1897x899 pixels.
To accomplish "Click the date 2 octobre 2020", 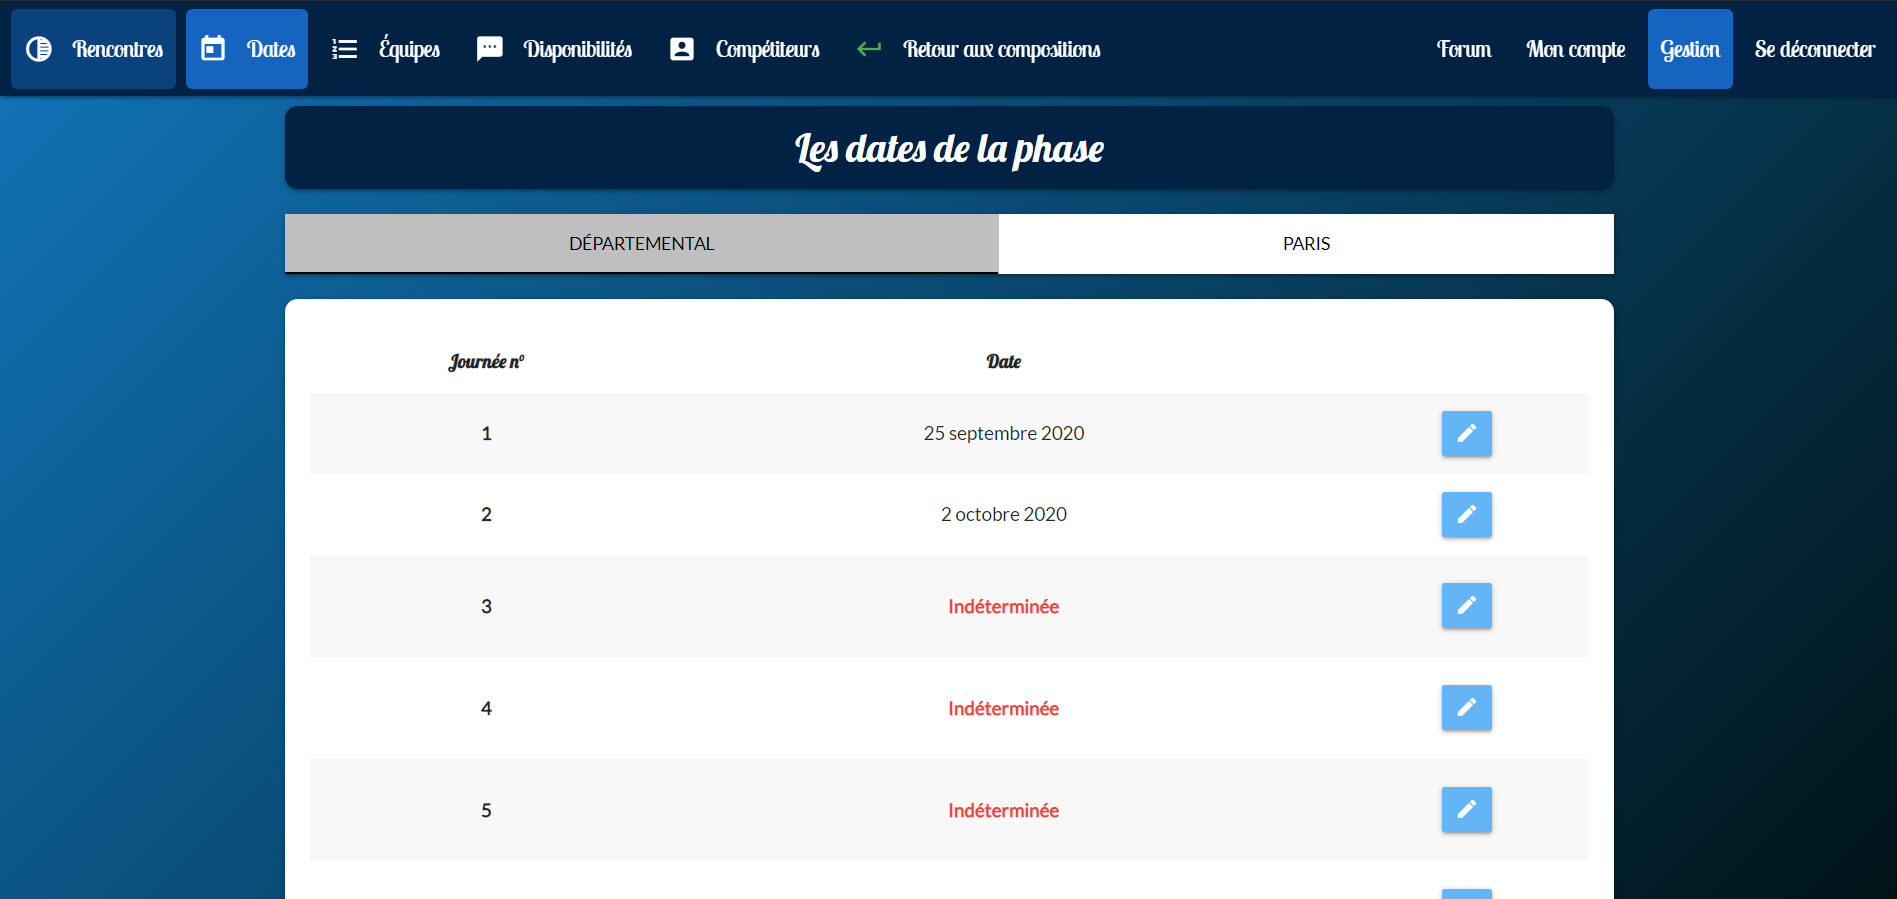I will point(1004,515).
